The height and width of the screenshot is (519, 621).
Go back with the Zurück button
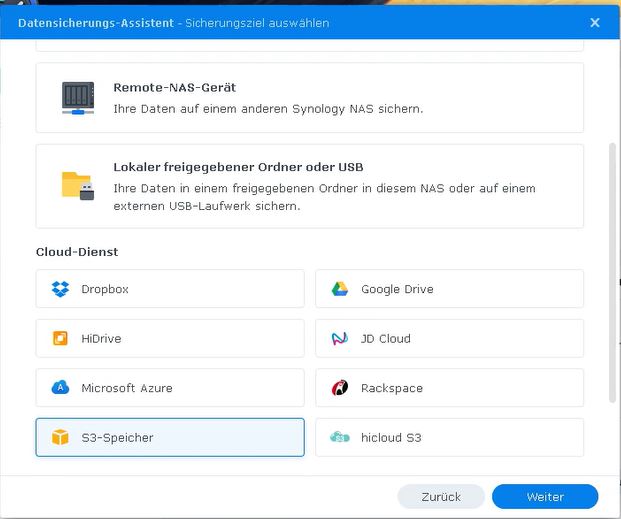pyautogui.click(x=441, y=496)
